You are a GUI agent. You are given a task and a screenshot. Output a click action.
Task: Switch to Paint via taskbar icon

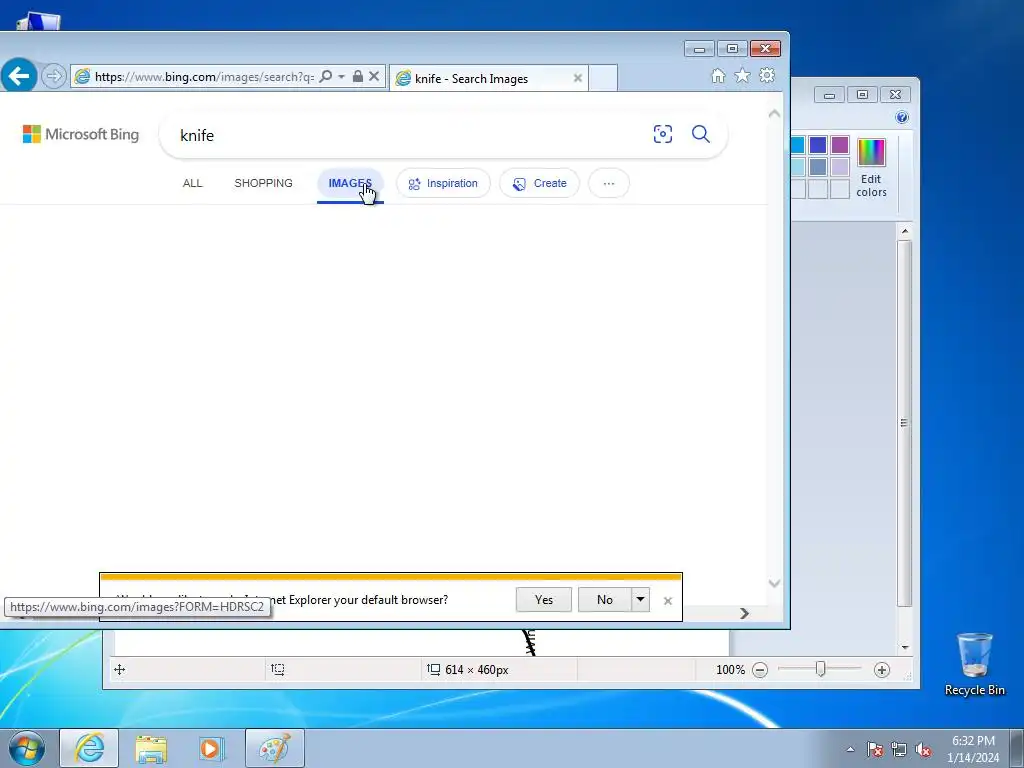pyautogui.click(x=274, y=748)
